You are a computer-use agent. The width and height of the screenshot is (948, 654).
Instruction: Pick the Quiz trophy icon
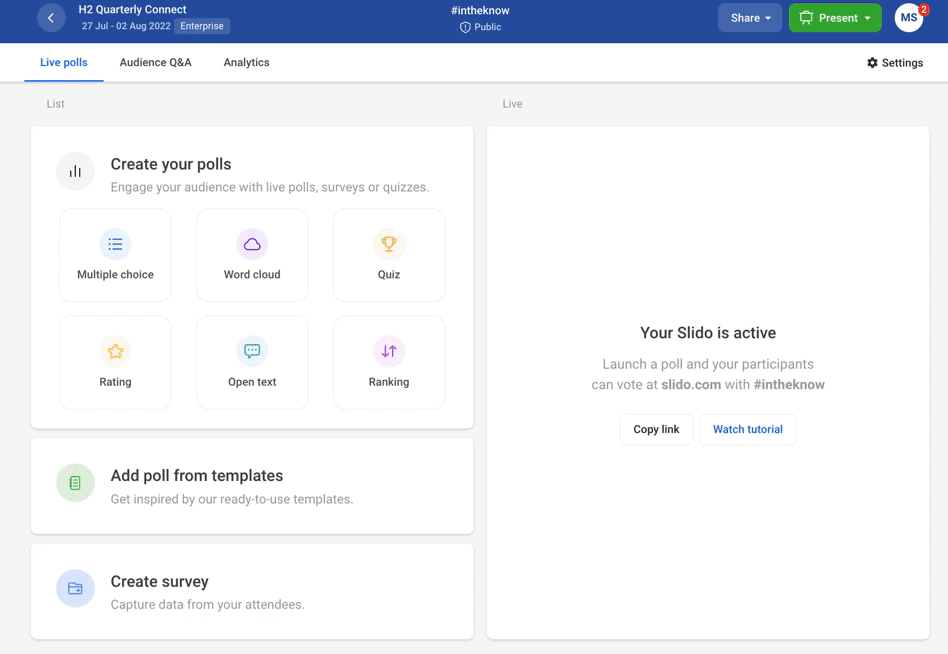[x=389, y=244]
